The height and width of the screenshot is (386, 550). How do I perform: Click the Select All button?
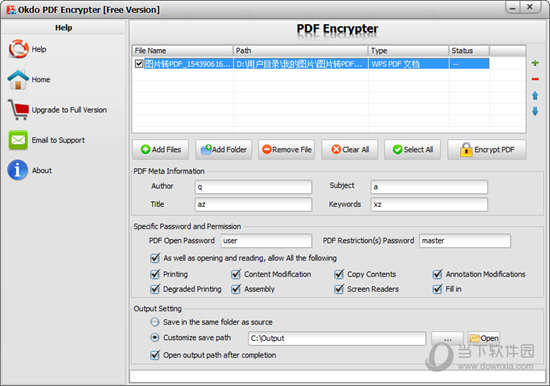click(412, 149)
